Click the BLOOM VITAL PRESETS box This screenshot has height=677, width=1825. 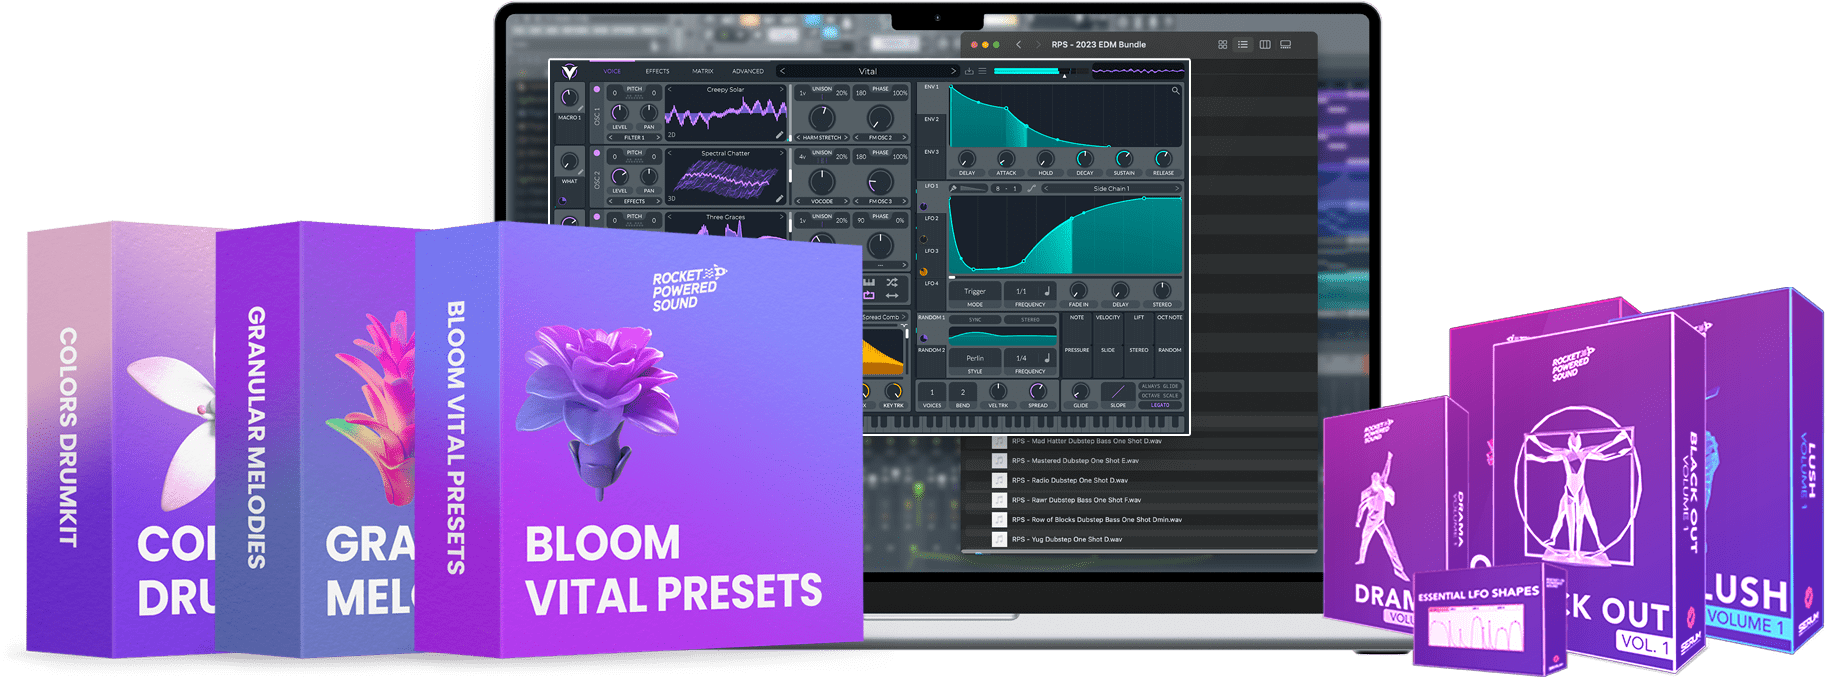(x=639, y=440)
